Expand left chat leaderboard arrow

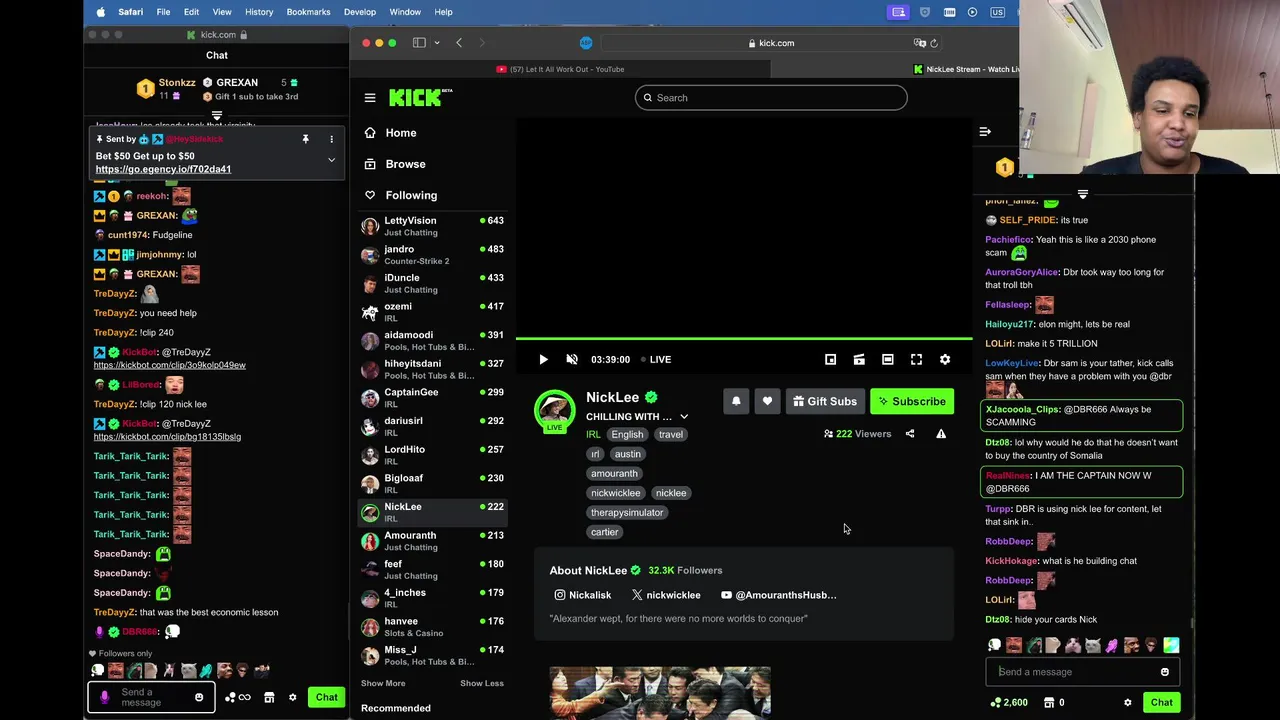[x=217, y=116]
